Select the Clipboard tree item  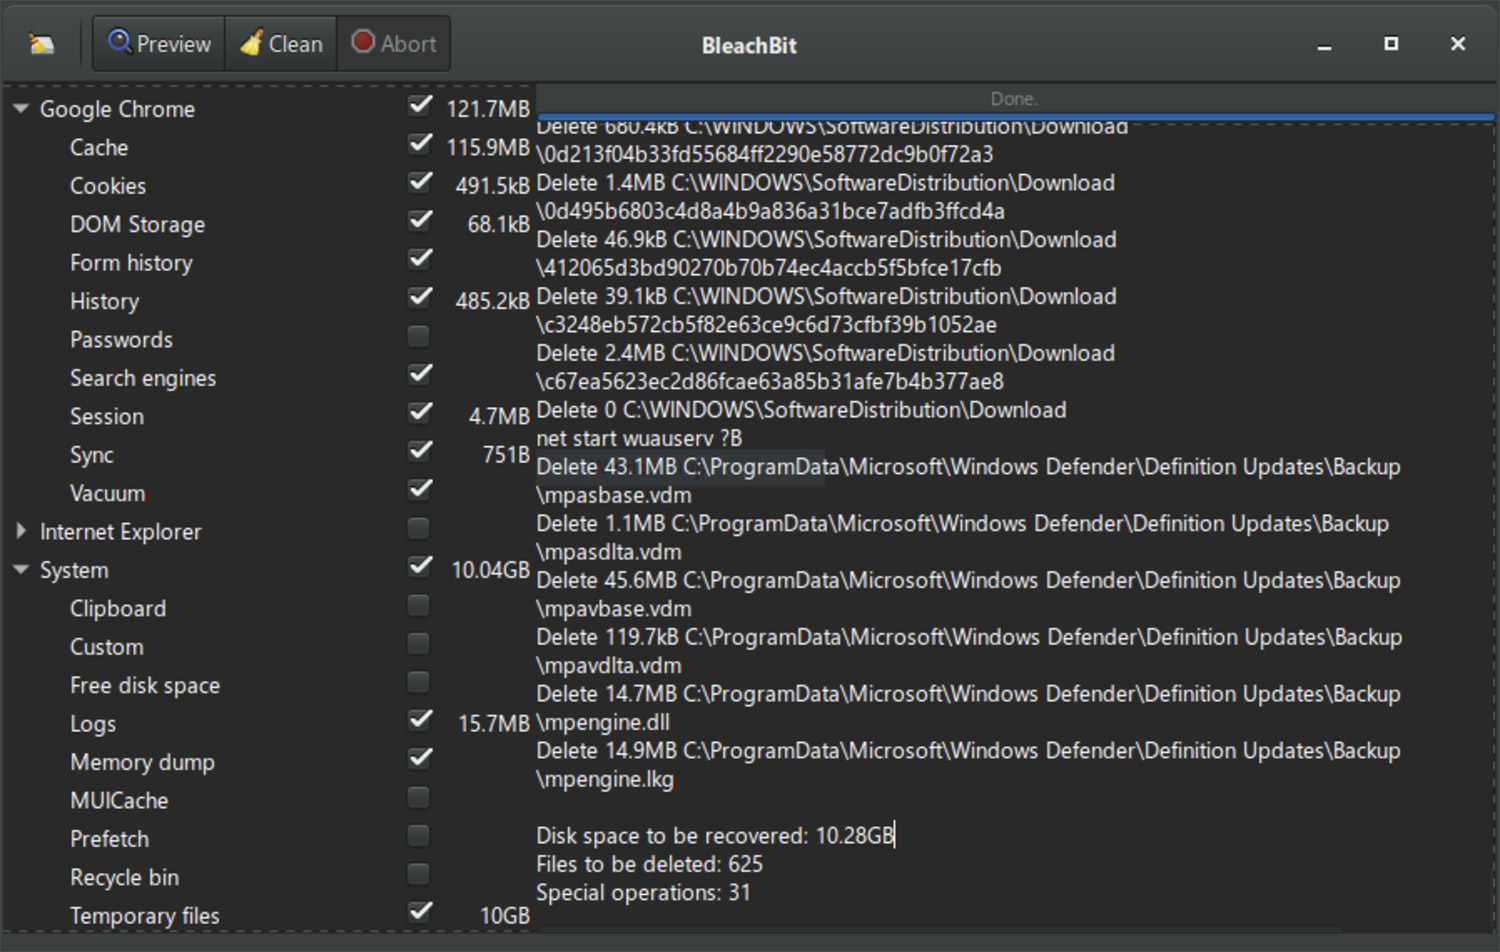118,609
